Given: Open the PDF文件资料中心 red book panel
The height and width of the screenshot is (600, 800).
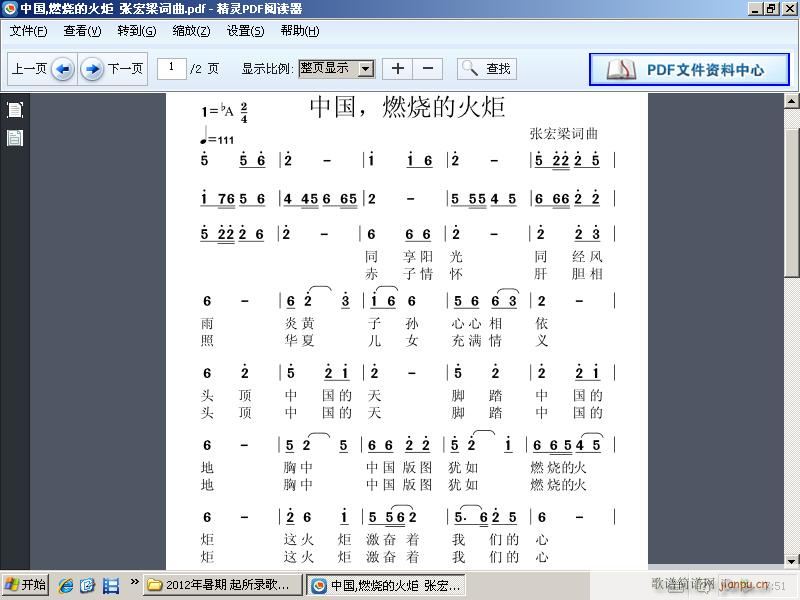Looking at the screenshot, I should (x=688, y=69).
